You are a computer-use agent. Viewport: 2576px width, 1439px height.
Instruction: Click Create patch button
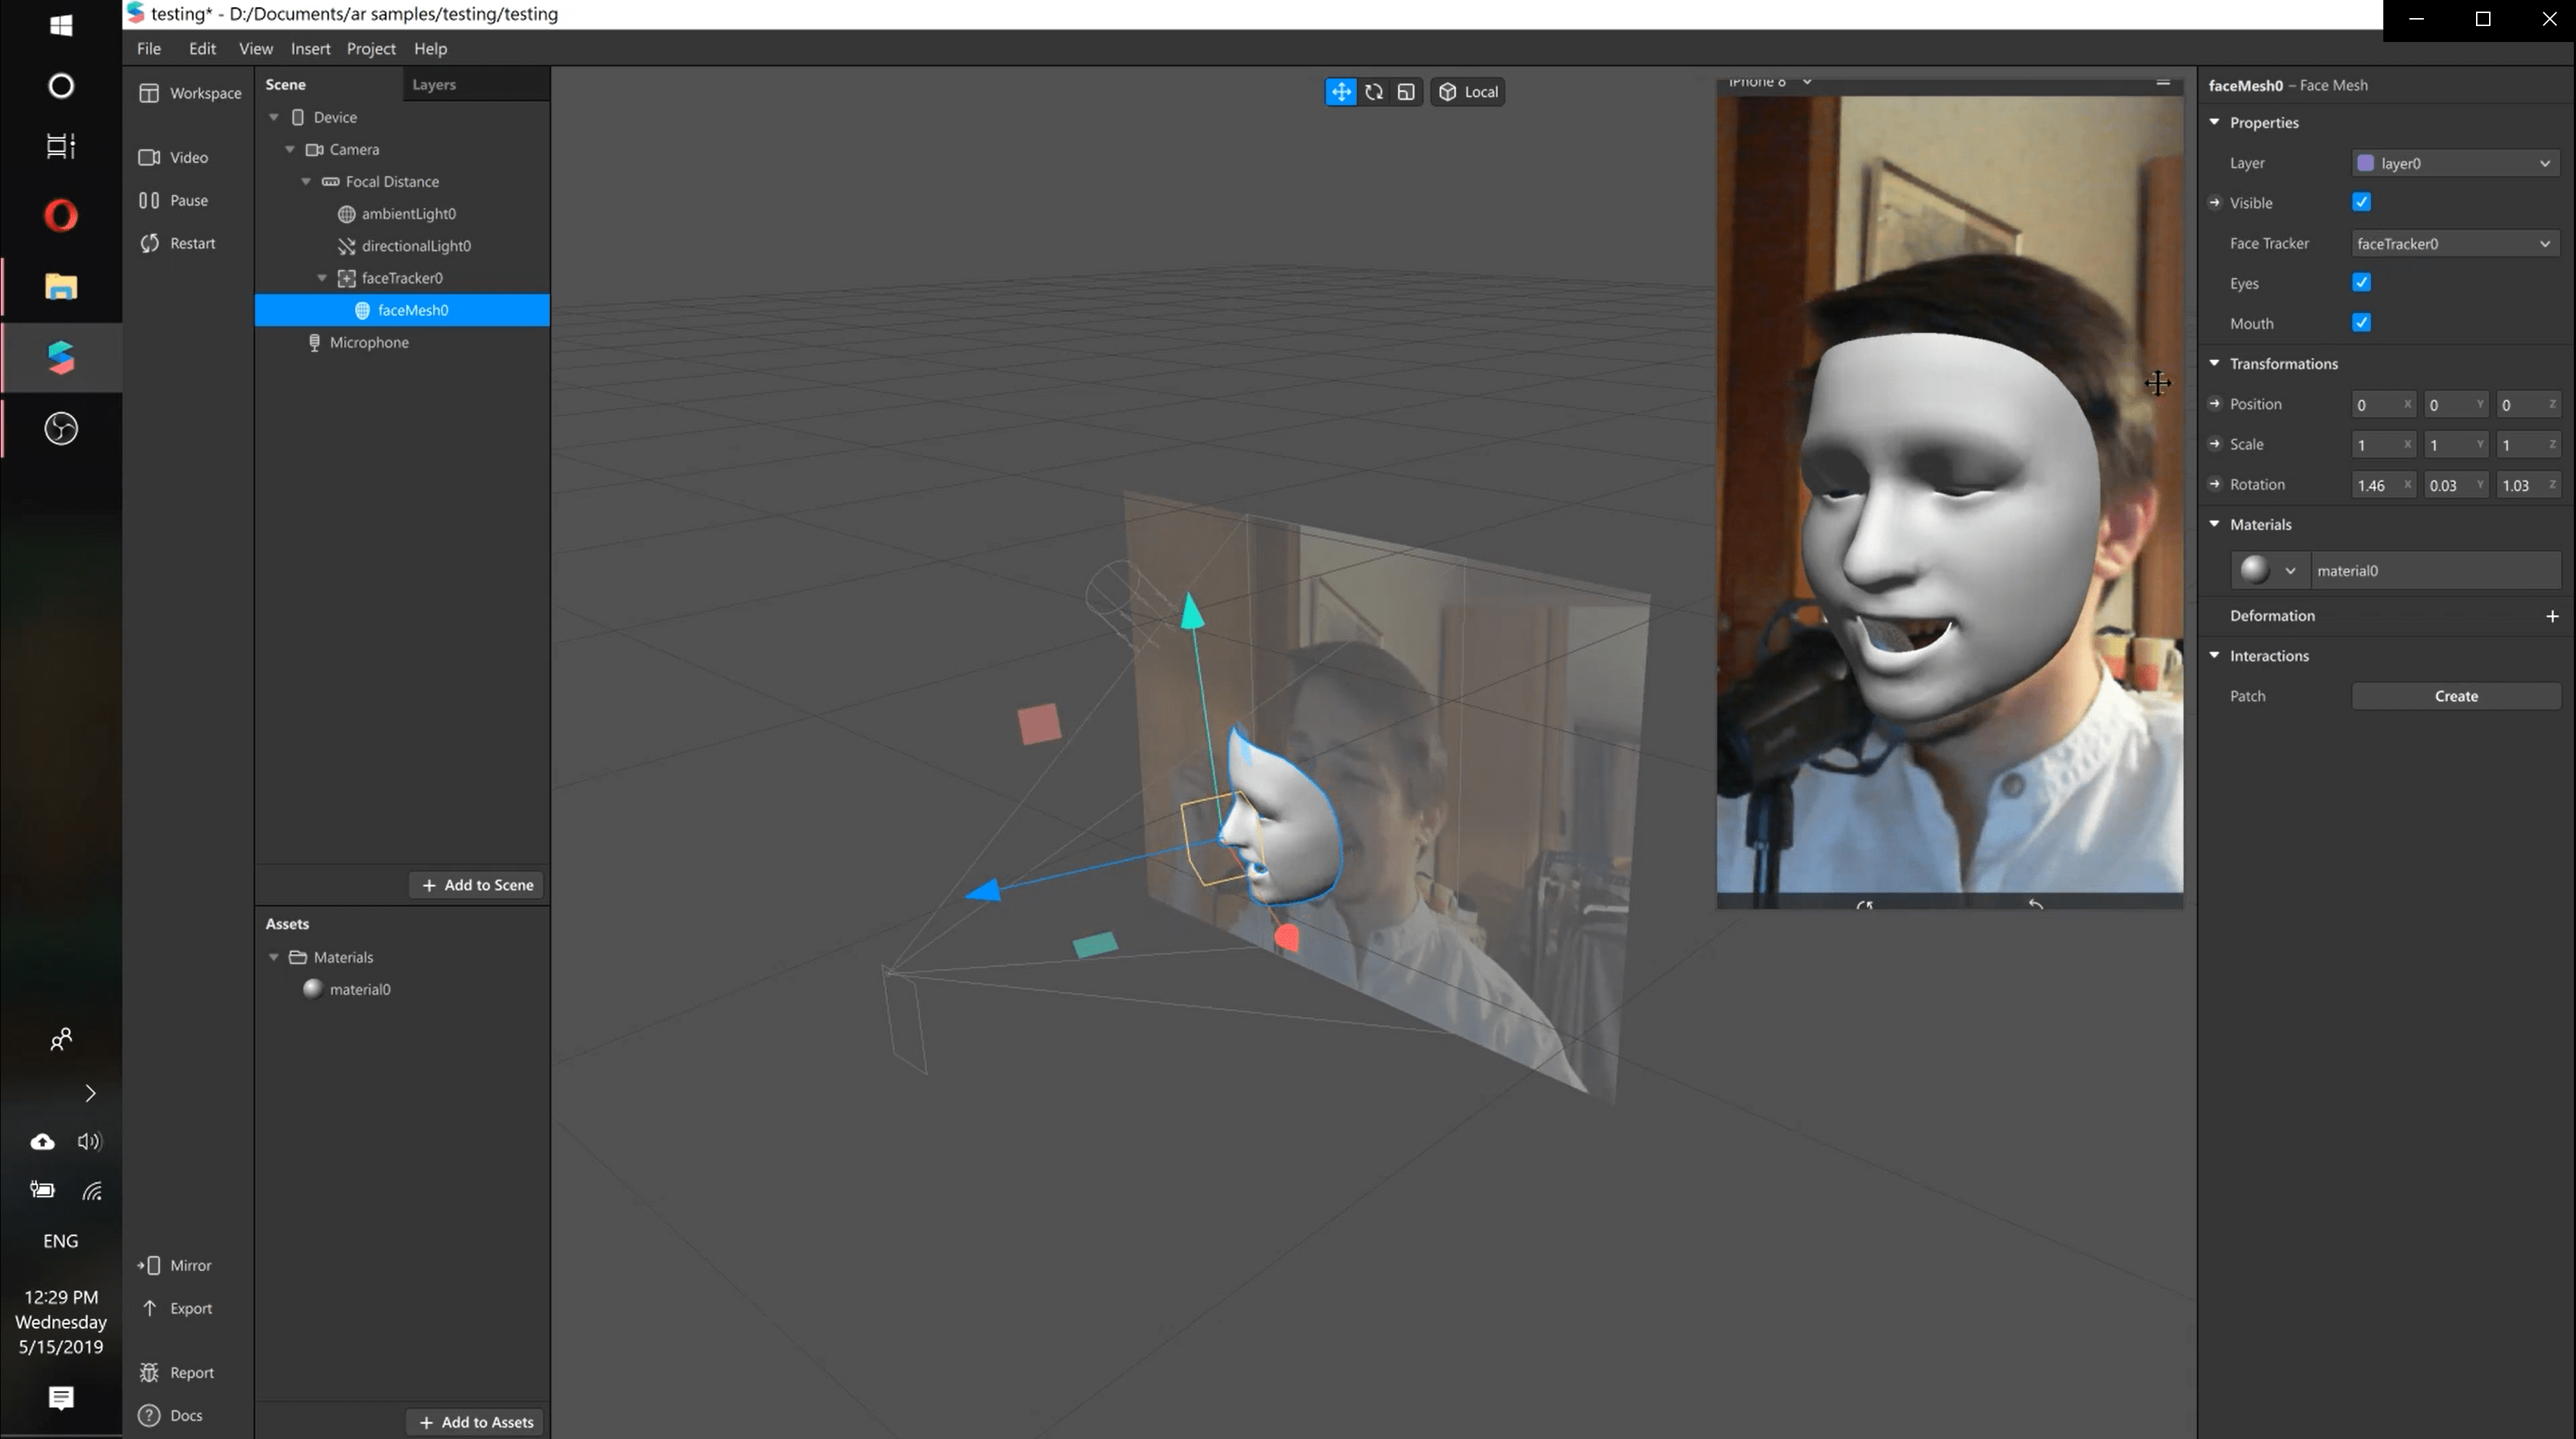(x=2455, y=696)
